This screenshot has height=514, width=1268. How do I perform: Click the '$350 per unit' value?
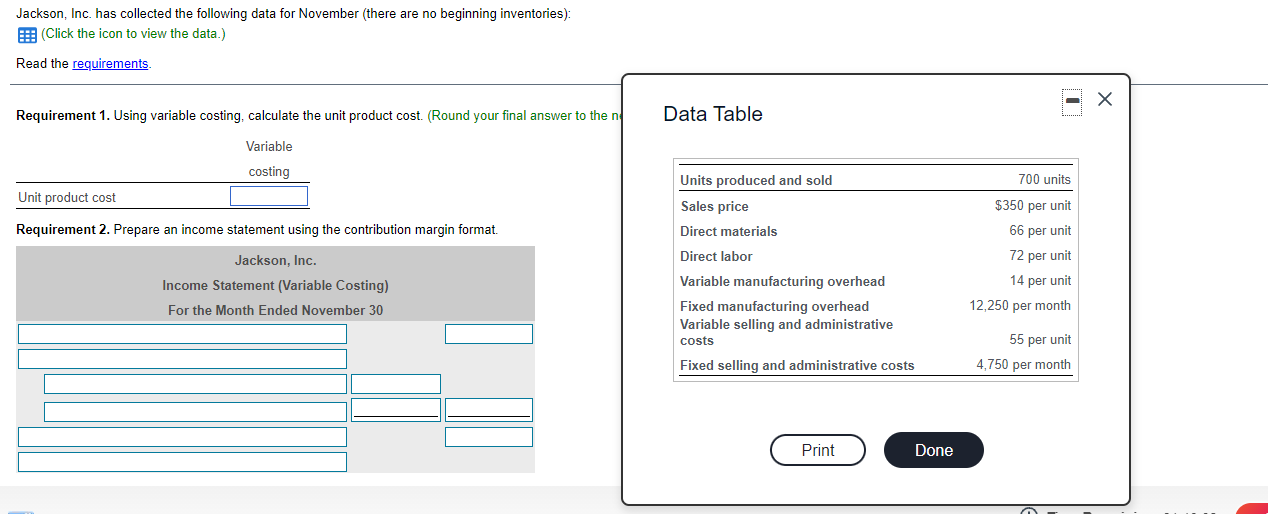1033,206
